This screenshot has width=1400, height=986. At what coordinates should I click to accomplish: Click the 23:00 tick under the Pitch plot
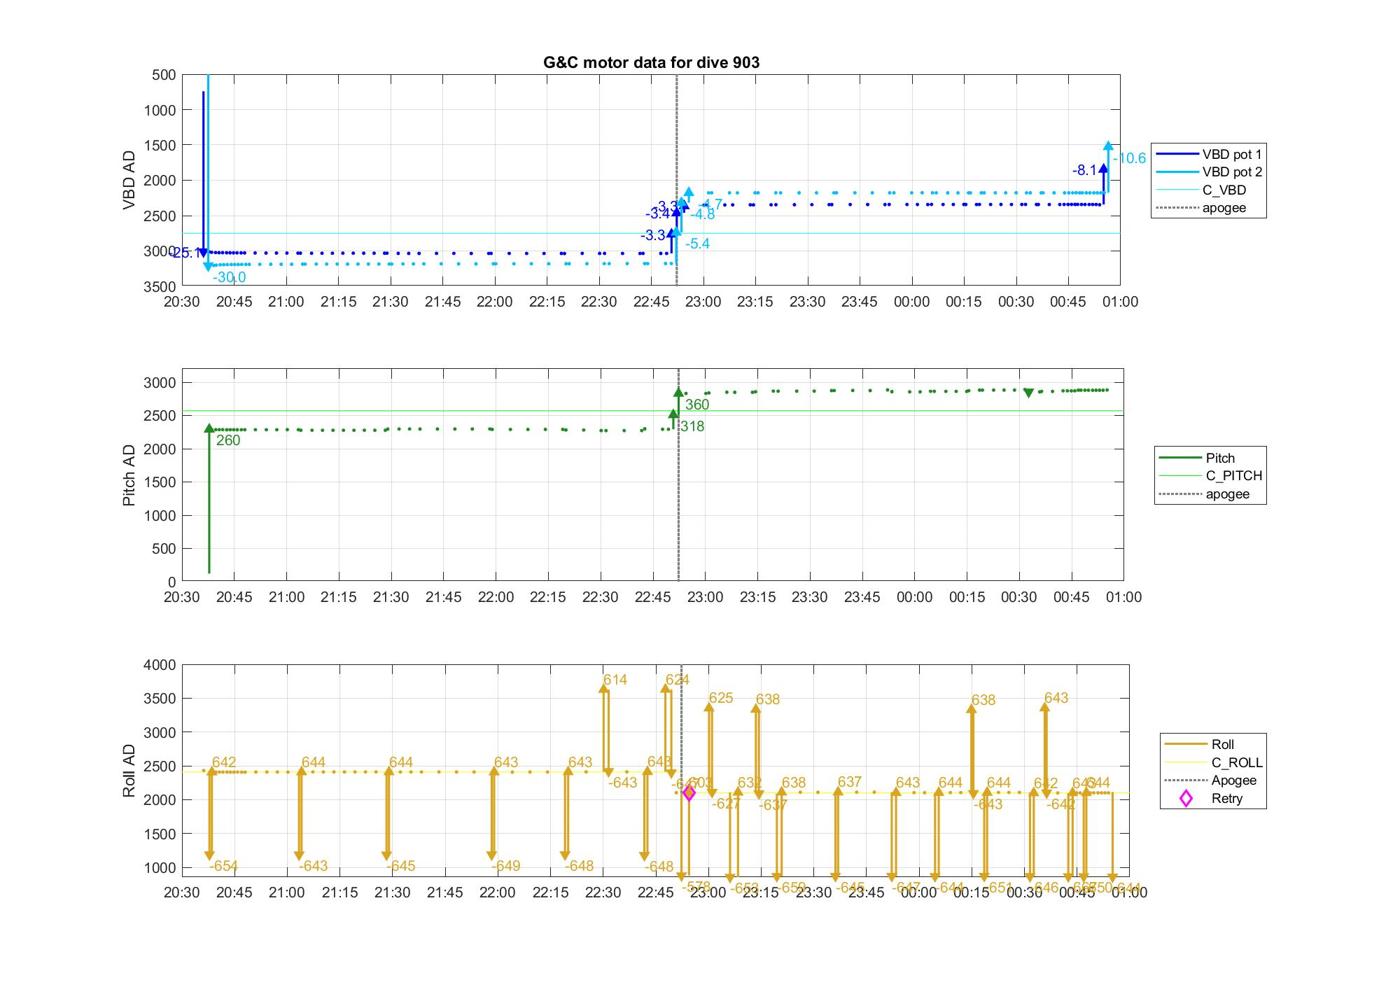click(x=705, y=597)
